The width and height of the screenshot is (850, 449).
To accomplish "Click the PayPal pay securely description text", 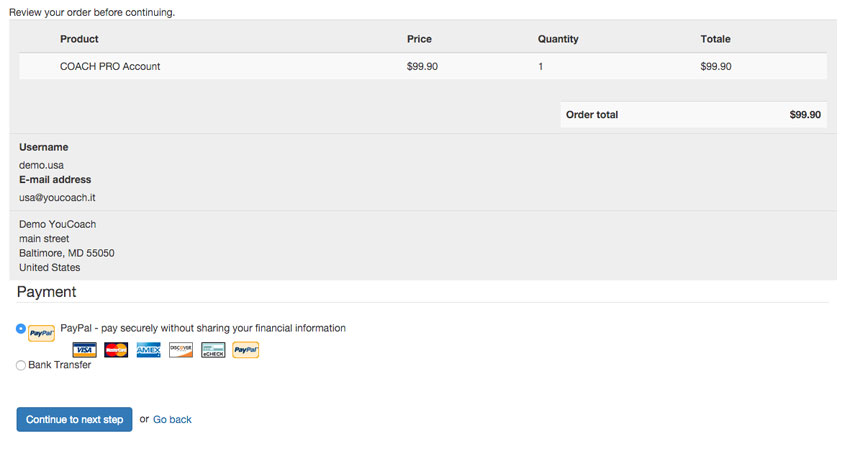I will click(x=203, y=328).
